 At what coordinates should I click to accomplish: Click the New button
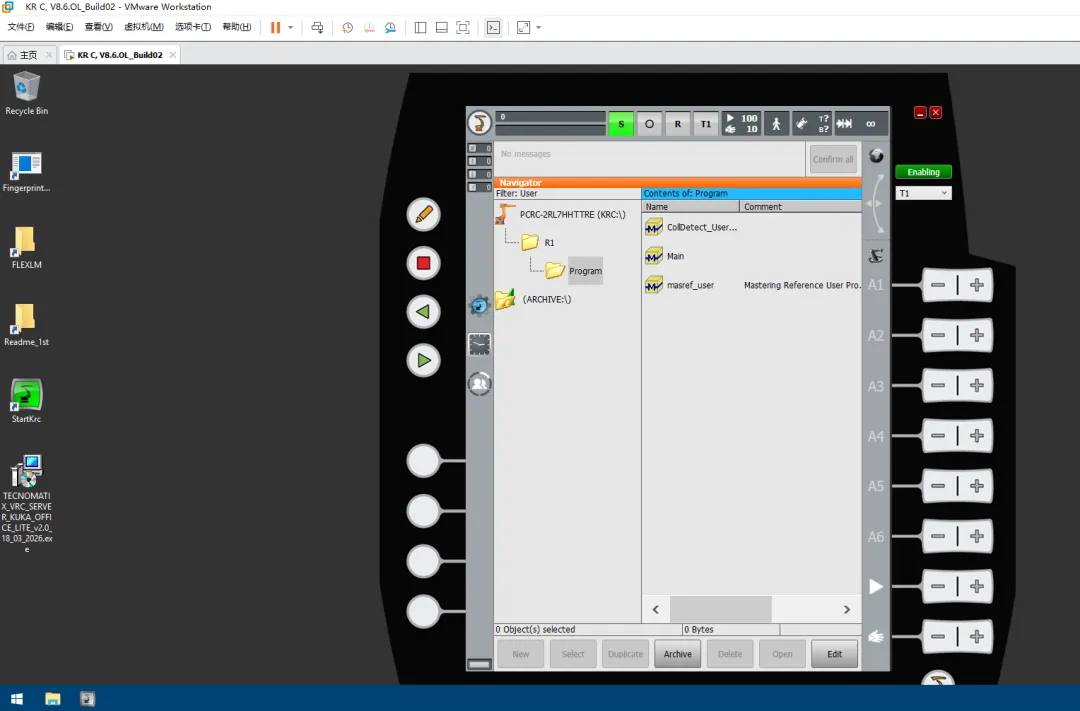(521, 654)
